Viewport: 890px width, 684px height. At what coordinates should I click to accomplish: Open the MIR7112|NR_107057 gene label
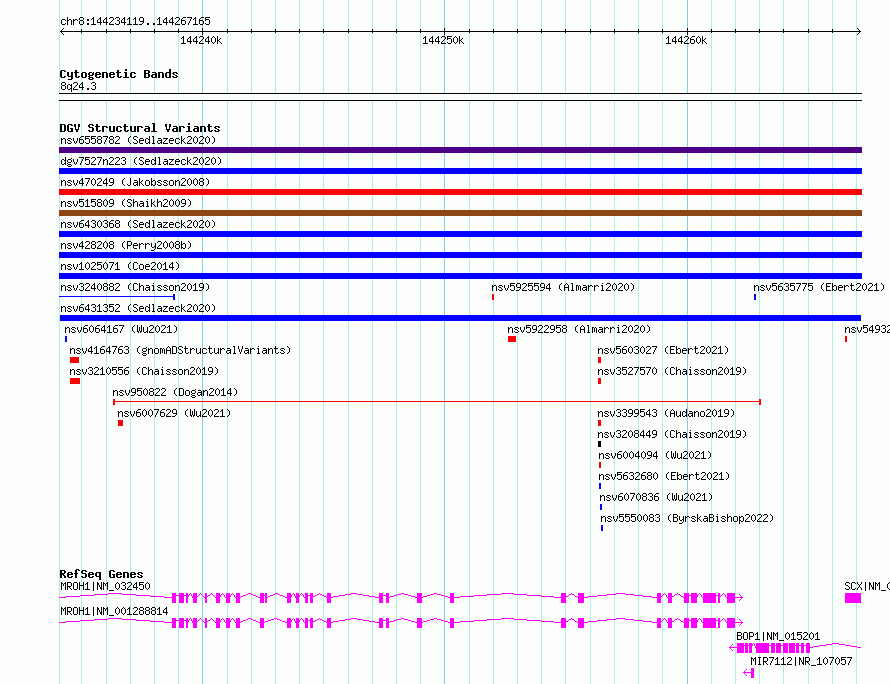point(801,661)
